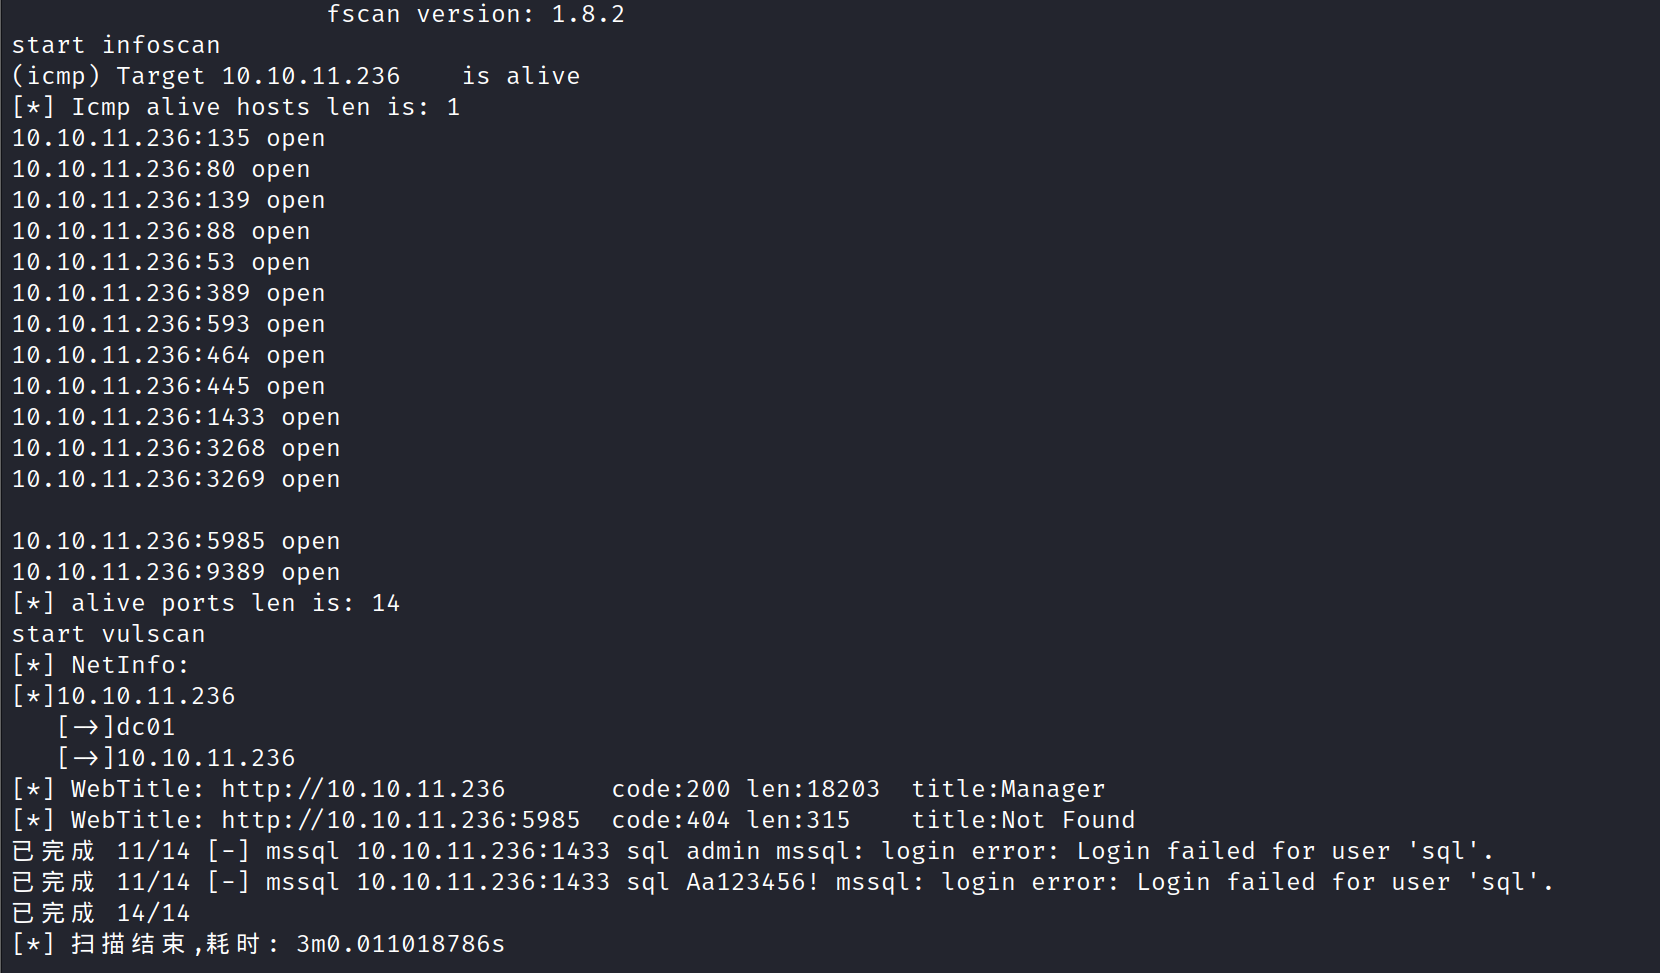Click the 1433 open port line
Image resolution: width=1660 pixels, height=973 pixels.
pos(176,417)
